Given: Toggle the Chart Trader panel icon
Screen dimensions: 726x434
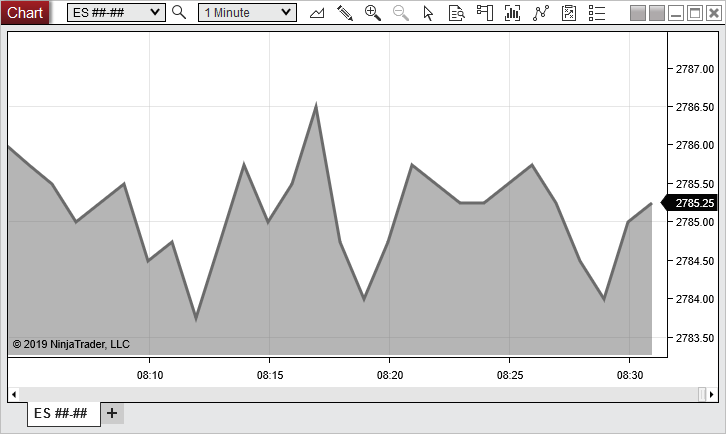Looking at the screenshot, I should 485,13.
